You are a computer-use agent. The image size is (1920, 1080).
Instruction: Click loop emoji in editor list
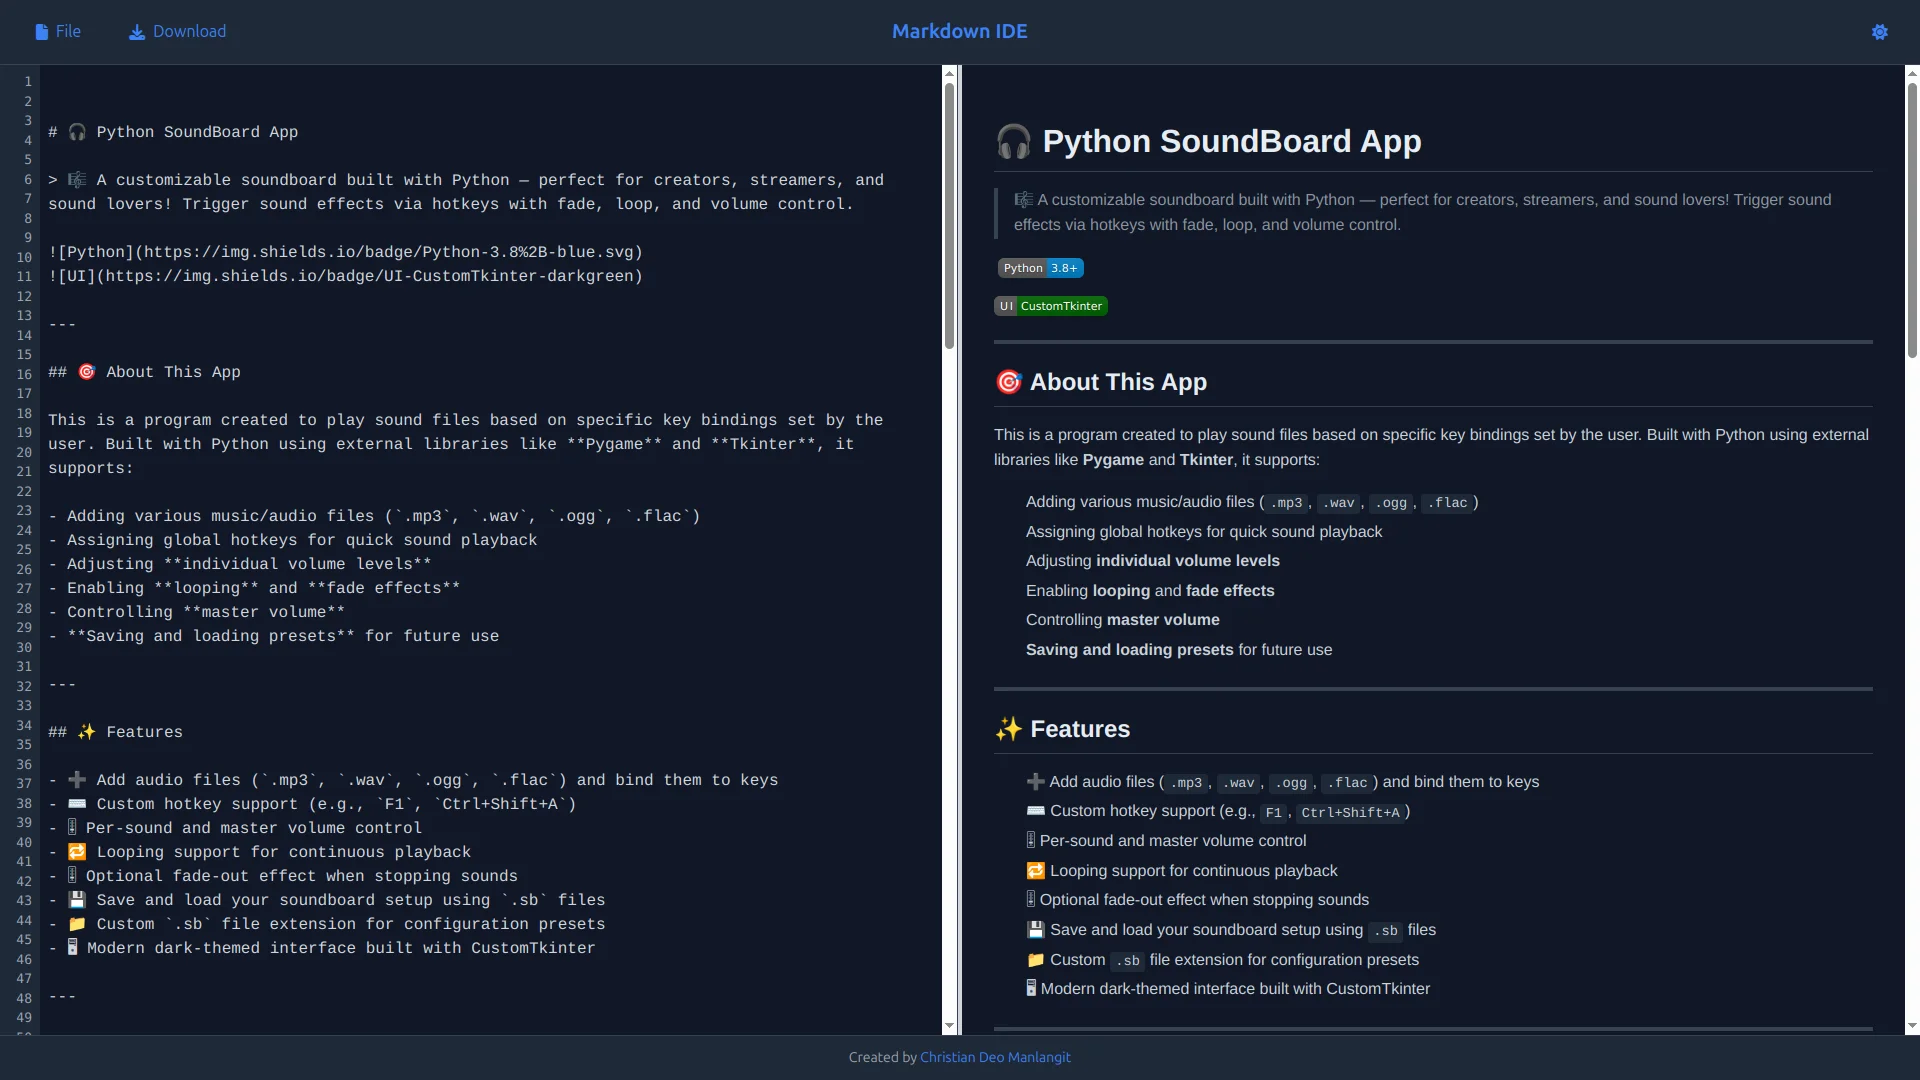coord(77,852)
